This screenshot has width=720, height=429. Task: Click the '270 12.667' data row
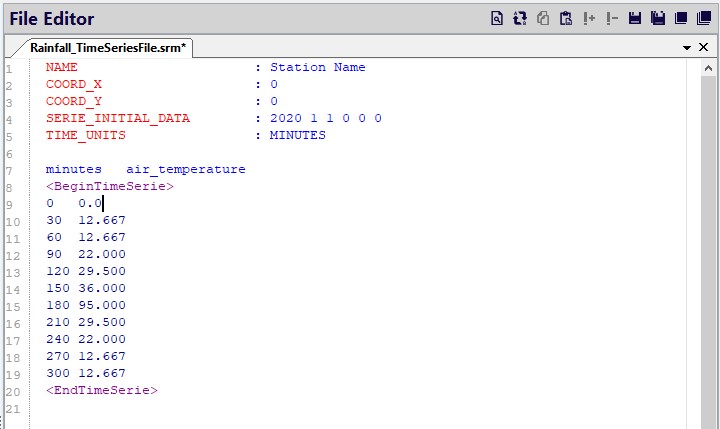coord(85,356)
